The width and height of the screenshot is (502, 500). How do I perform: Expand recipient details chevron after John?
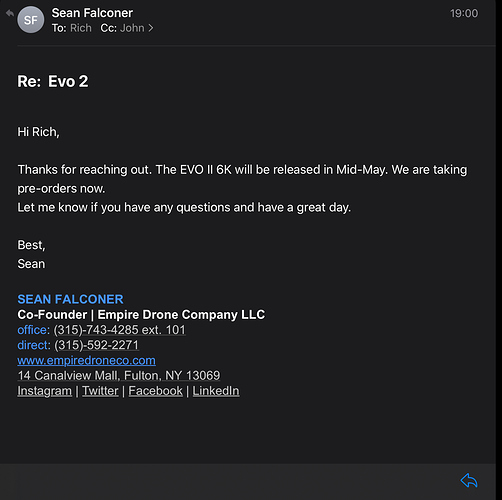pos(151,28)
